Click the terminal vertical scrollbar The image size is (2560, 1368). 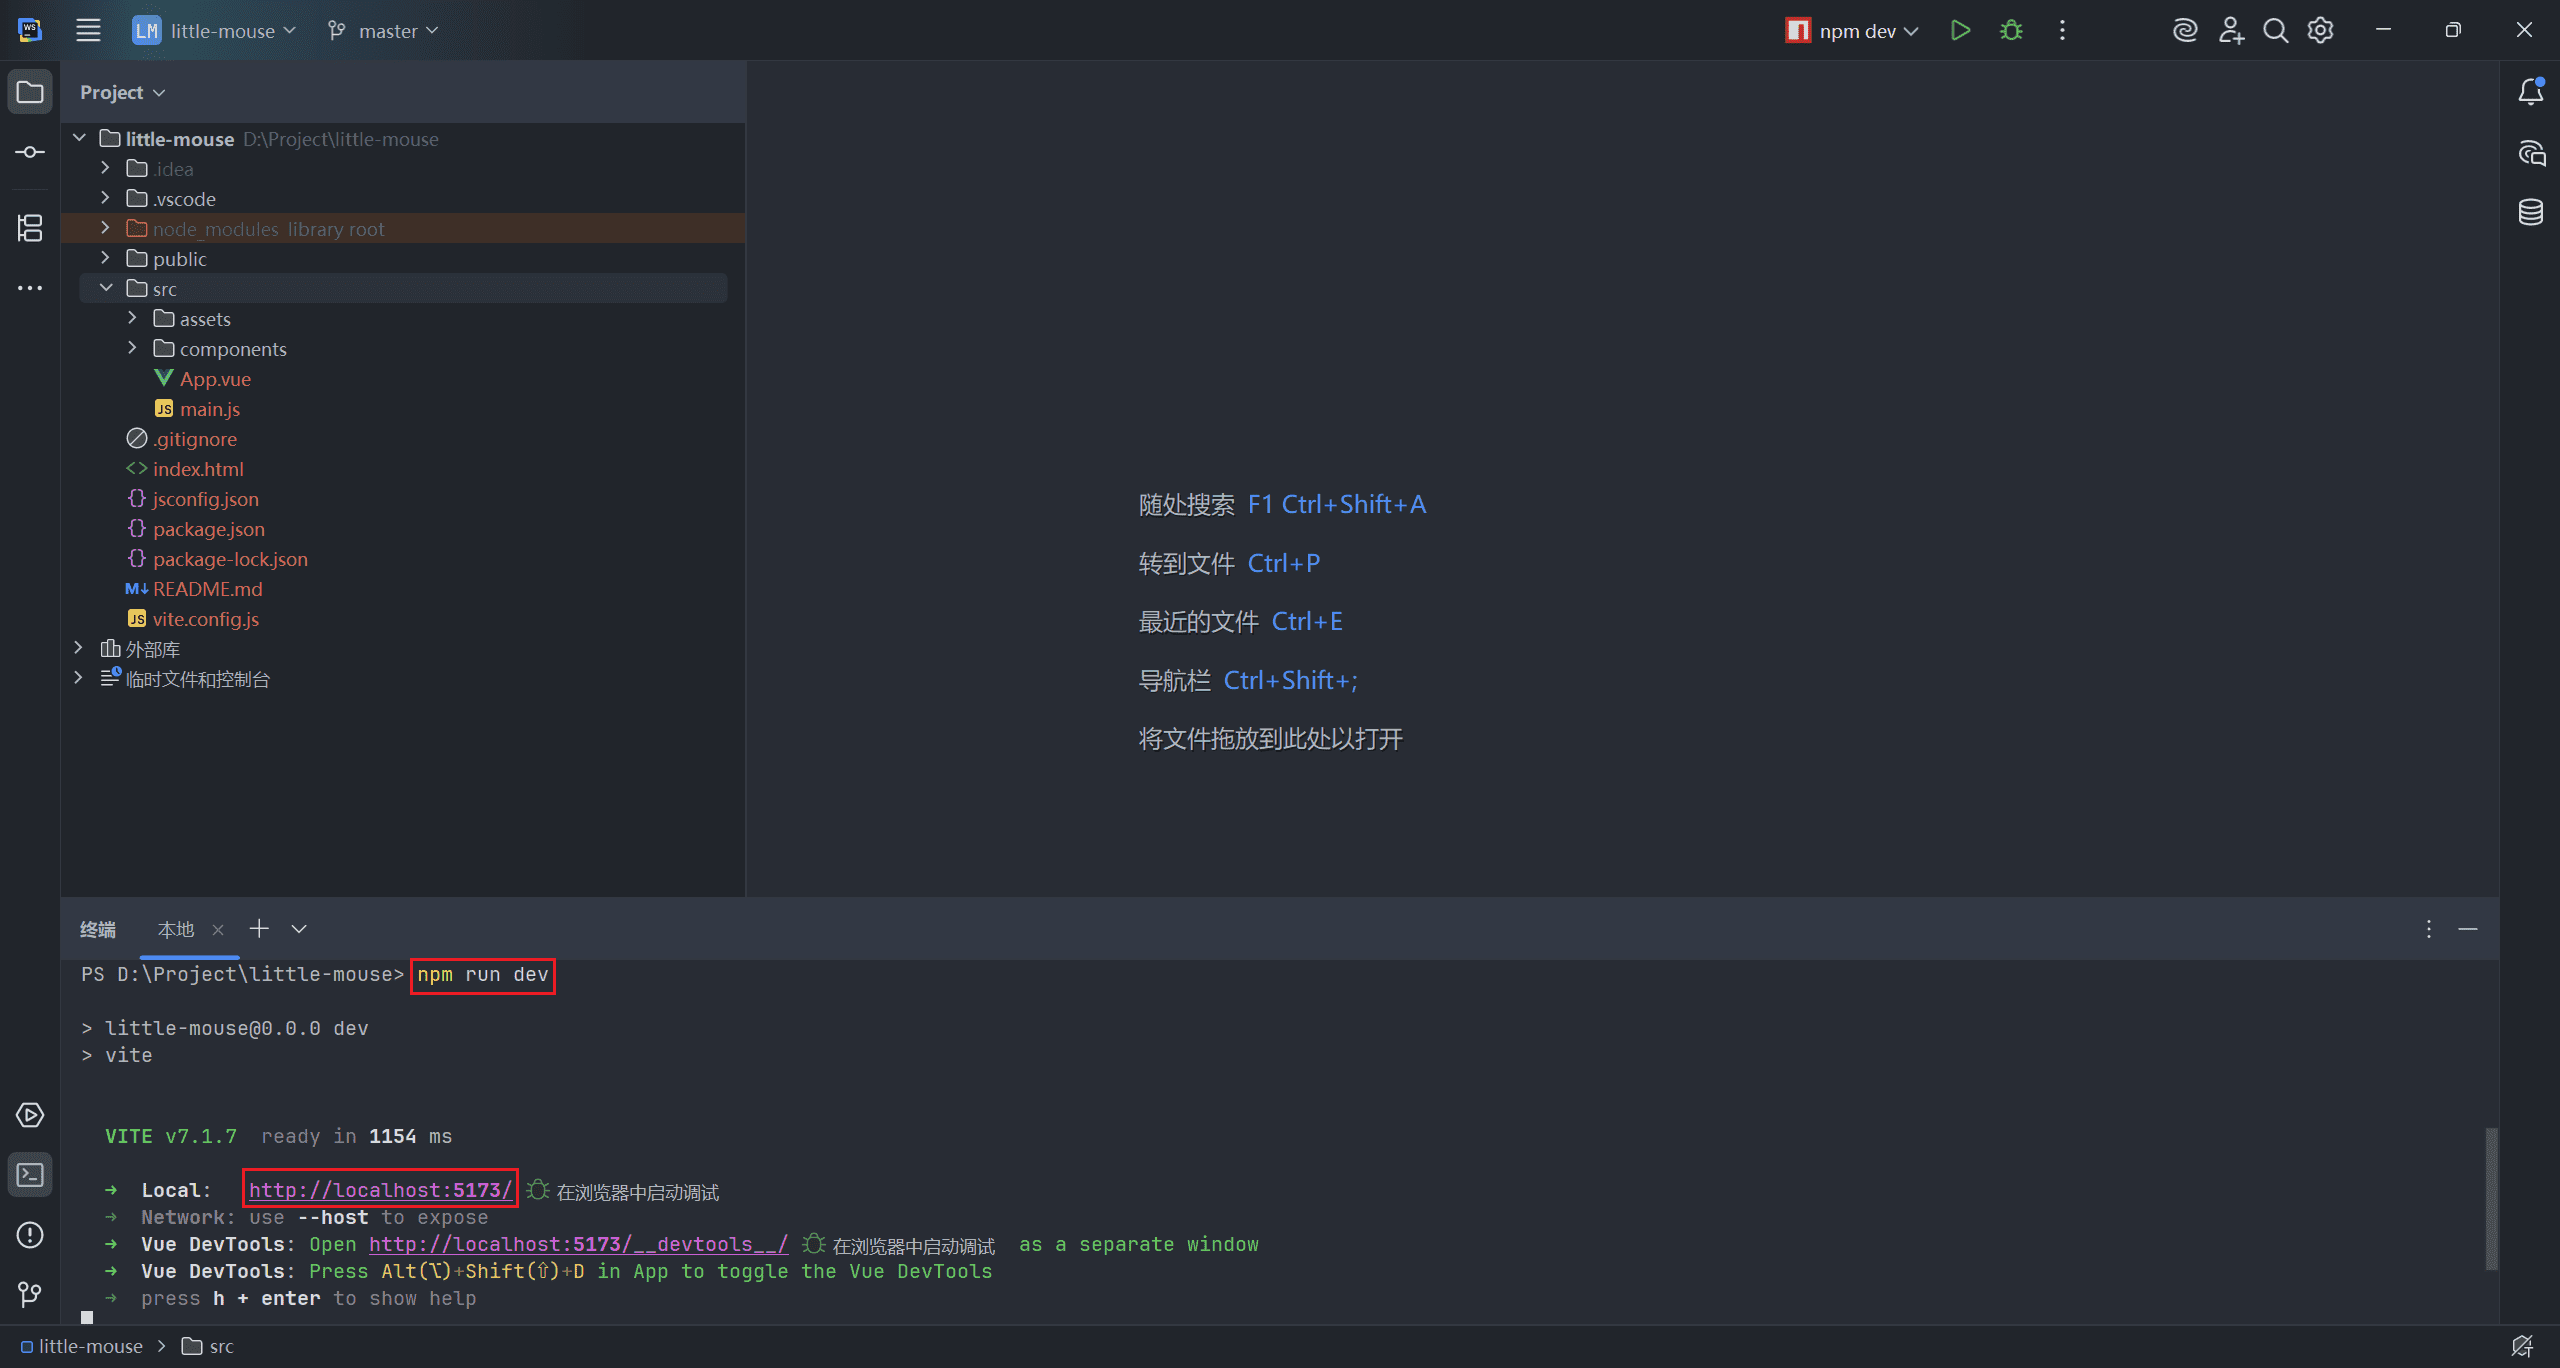[x=2491, y=1198]
